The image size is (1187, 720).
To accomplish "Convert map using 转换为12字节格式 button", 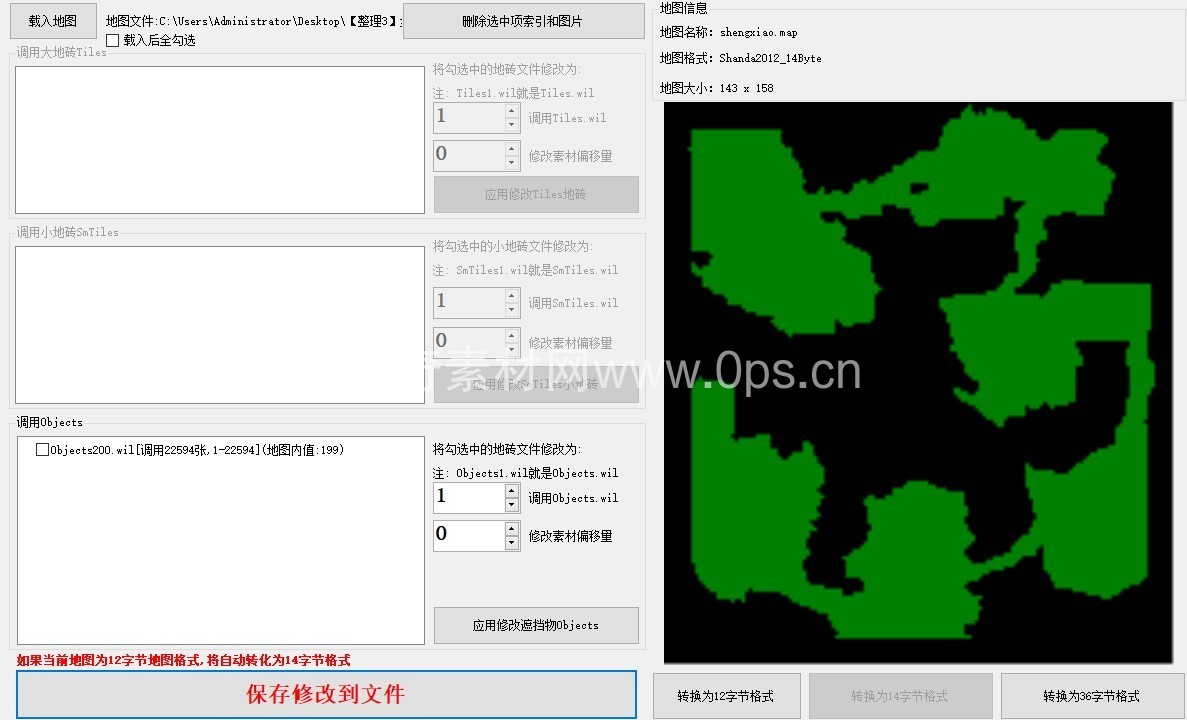I will [x=725, y=696].
